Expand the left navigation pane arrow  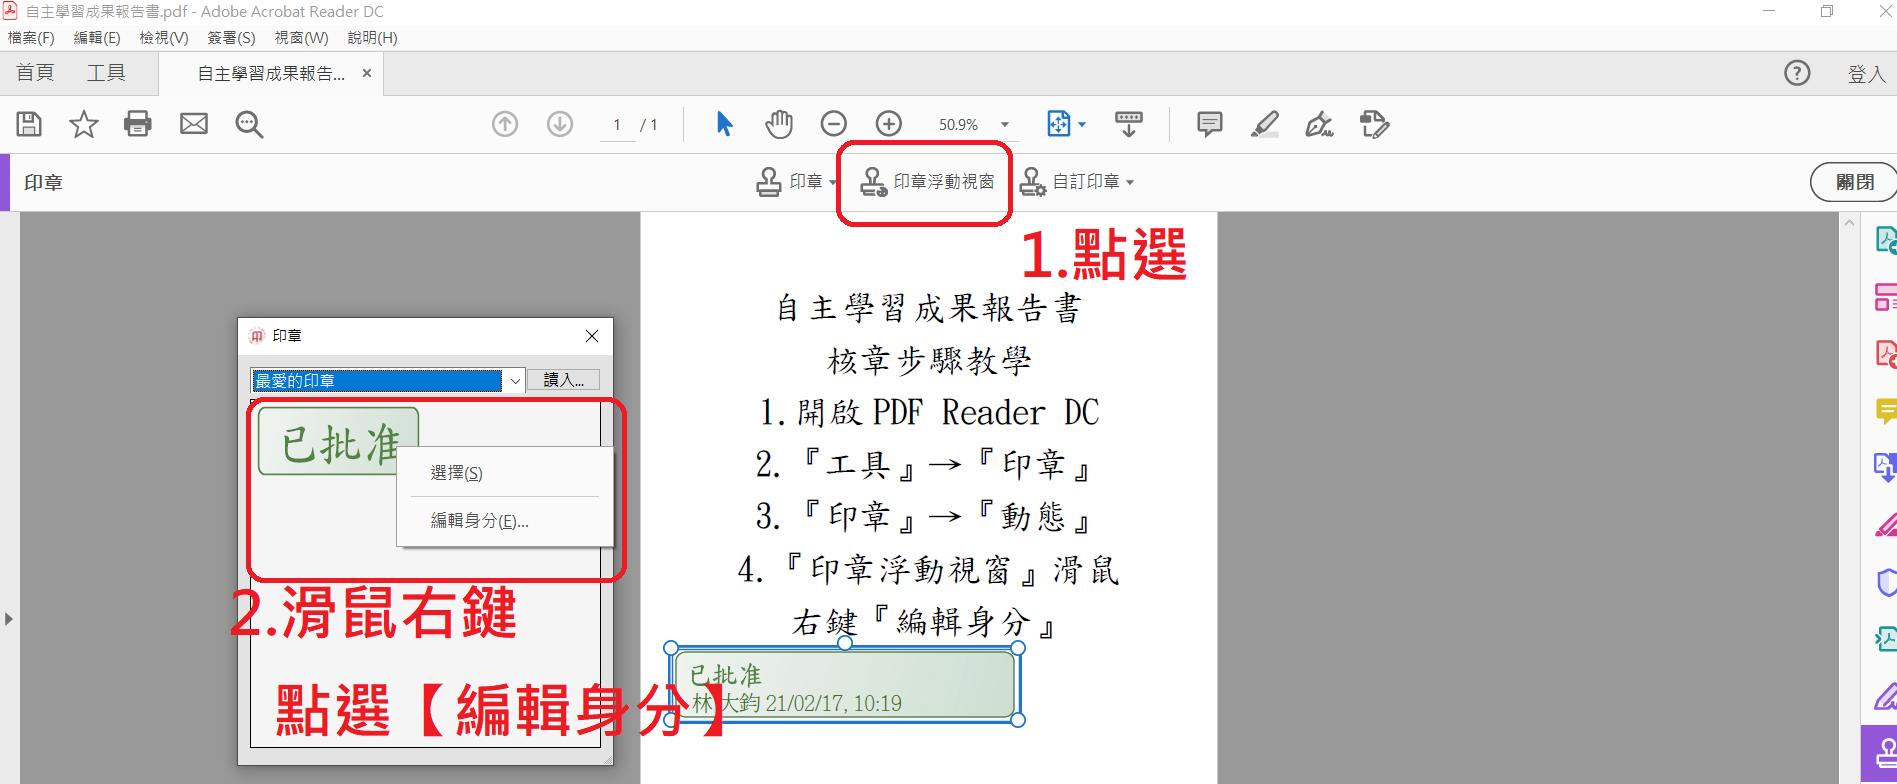9,619
